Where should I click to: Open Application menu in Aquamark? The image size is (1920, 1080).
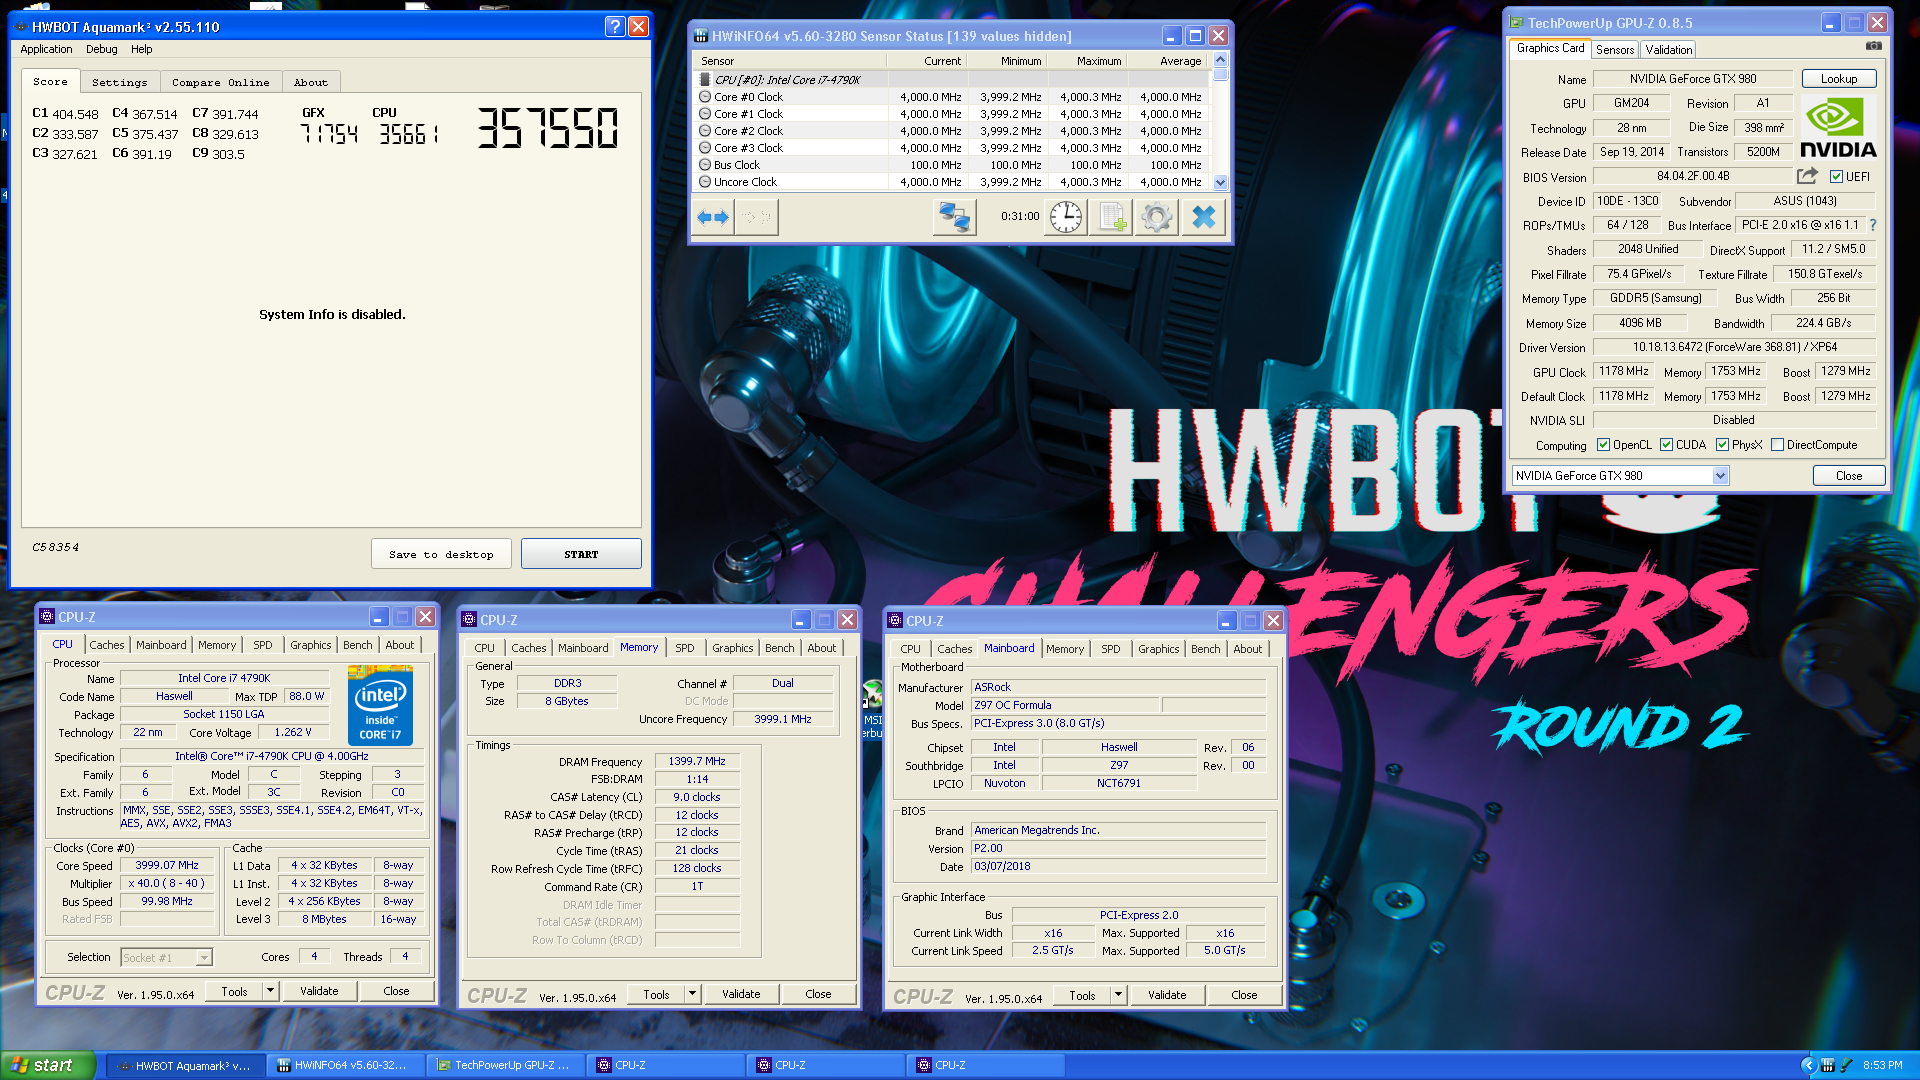pos(46,49)
